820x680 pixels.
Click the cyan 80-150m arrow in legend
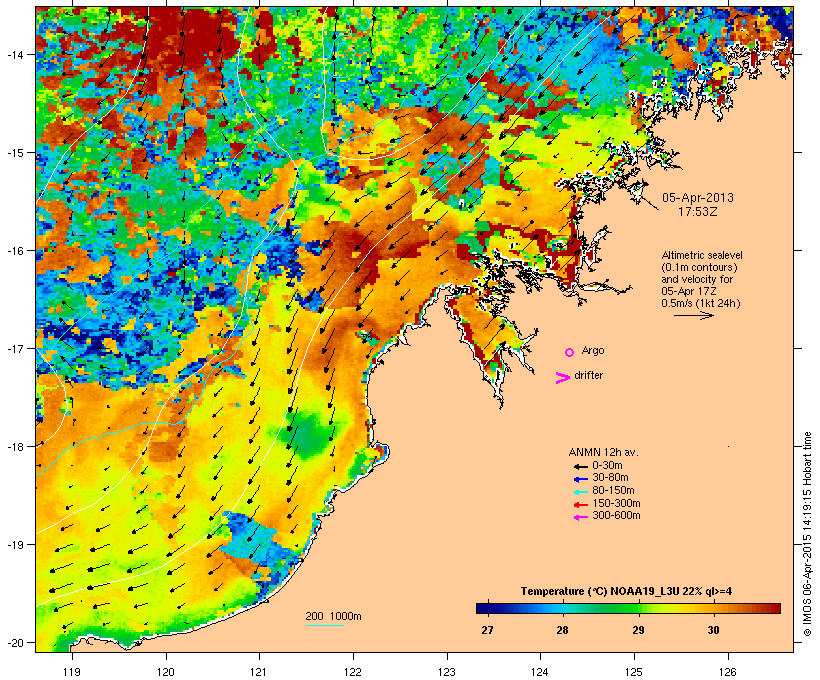pos(580,492)
